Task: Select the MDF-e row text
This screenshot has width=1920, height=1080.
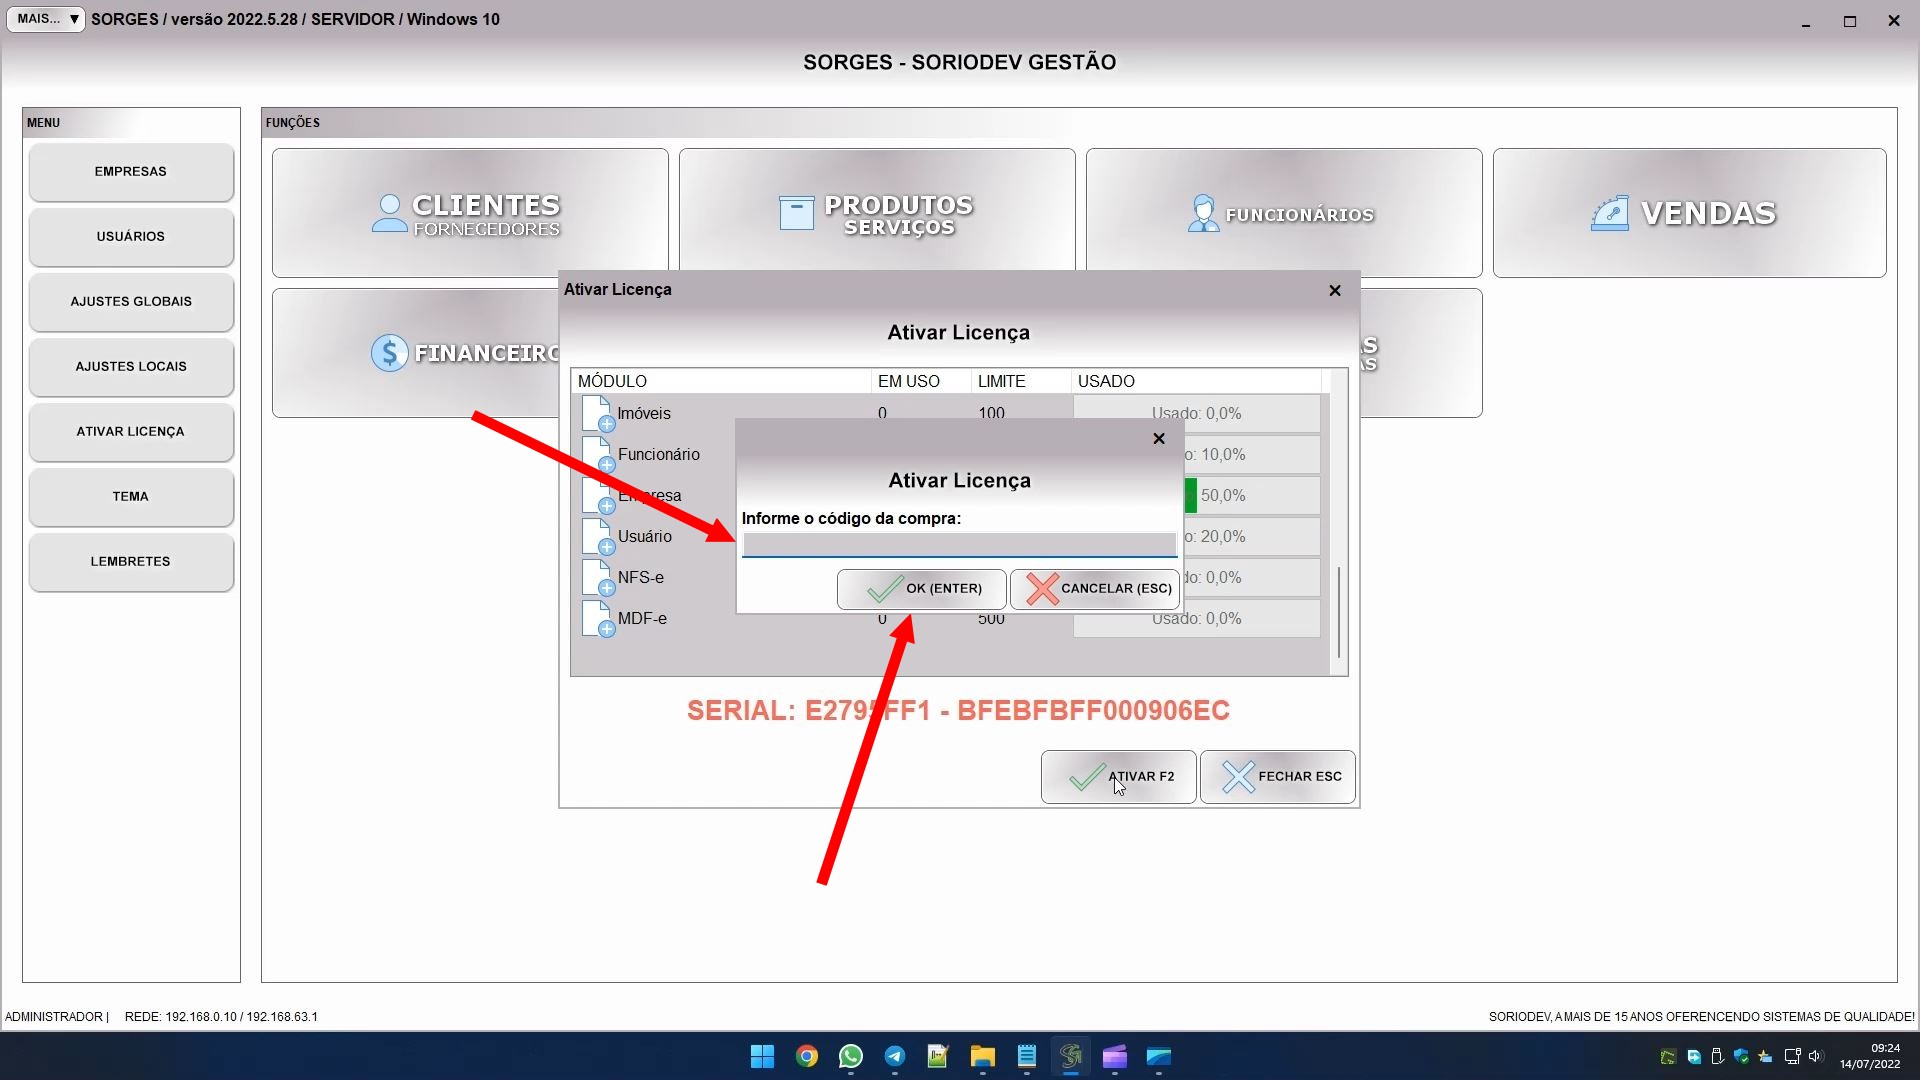Action: coord(642,619)
